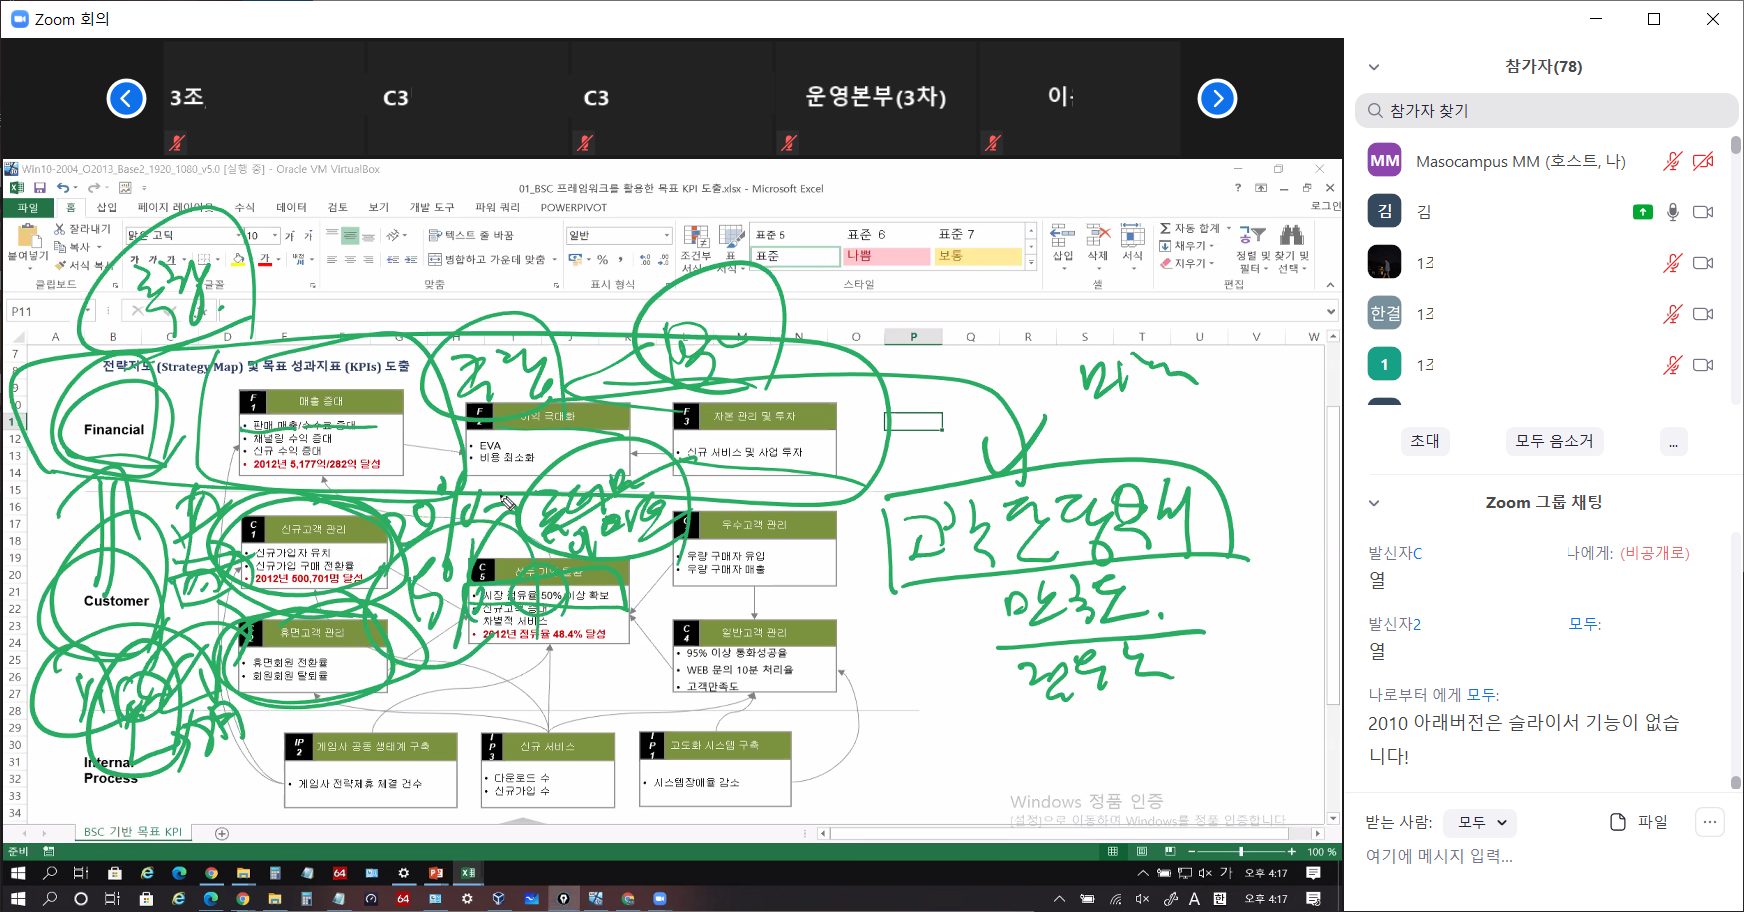1744x912 pixels.
Task: Toggle host Masocampus MM microphone mute
Action: pos(1672,161)
